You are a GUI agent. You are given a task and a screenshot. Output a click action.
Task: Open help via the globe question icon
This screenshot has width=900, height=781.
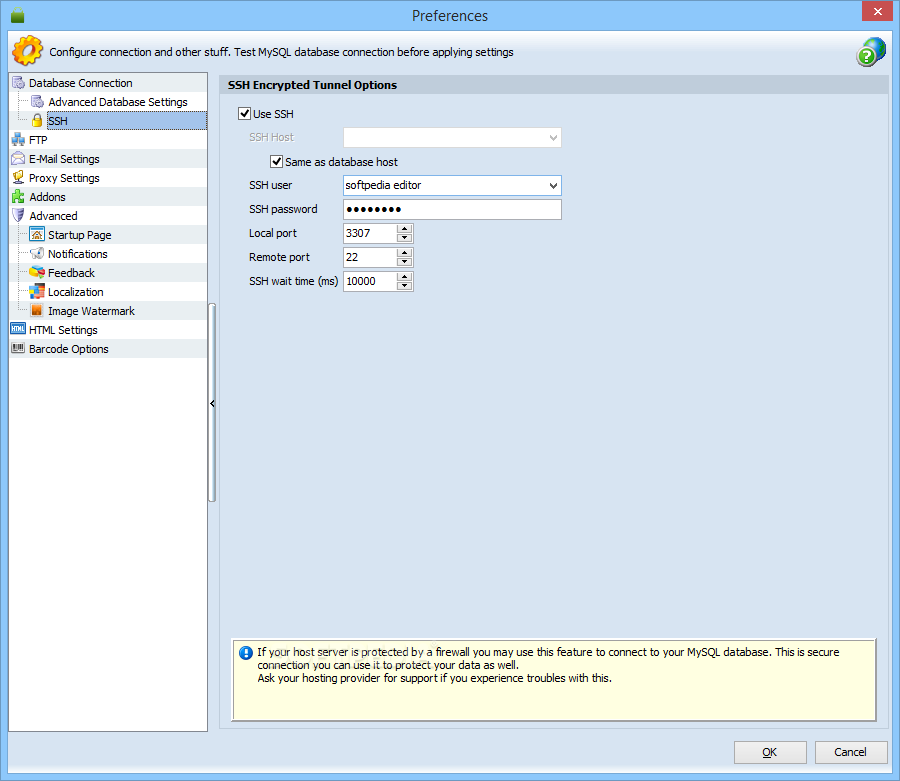pyautogui.click(x=871, y=52)
